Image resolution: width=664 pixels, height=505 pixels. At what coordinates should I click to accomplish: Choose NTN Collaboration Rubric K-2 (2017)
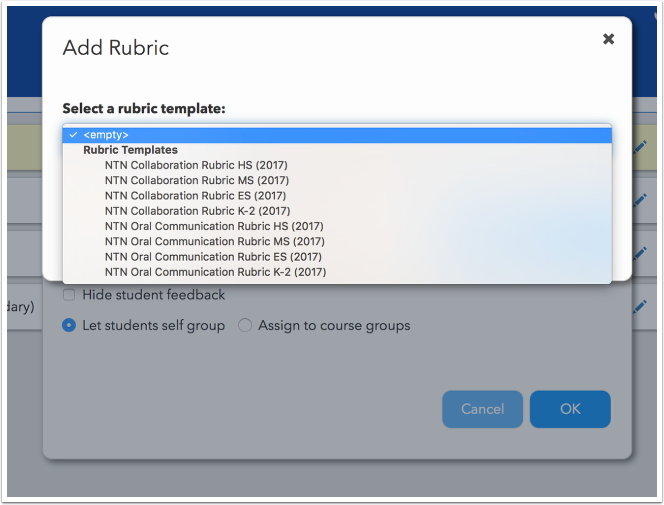337,211
